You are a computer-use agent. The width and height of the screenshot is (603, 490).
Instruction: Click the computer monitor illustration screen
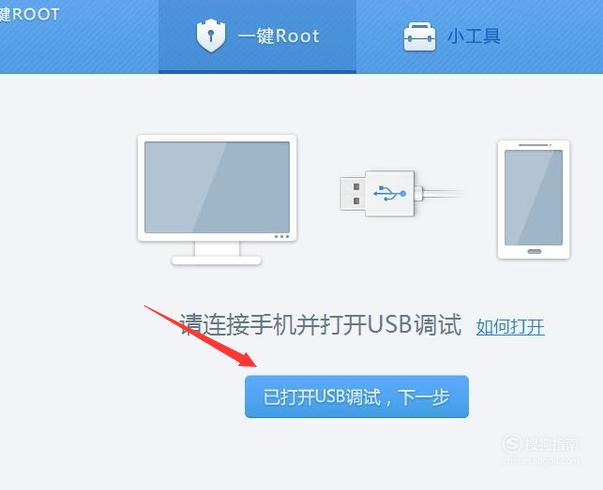(217, 187)
